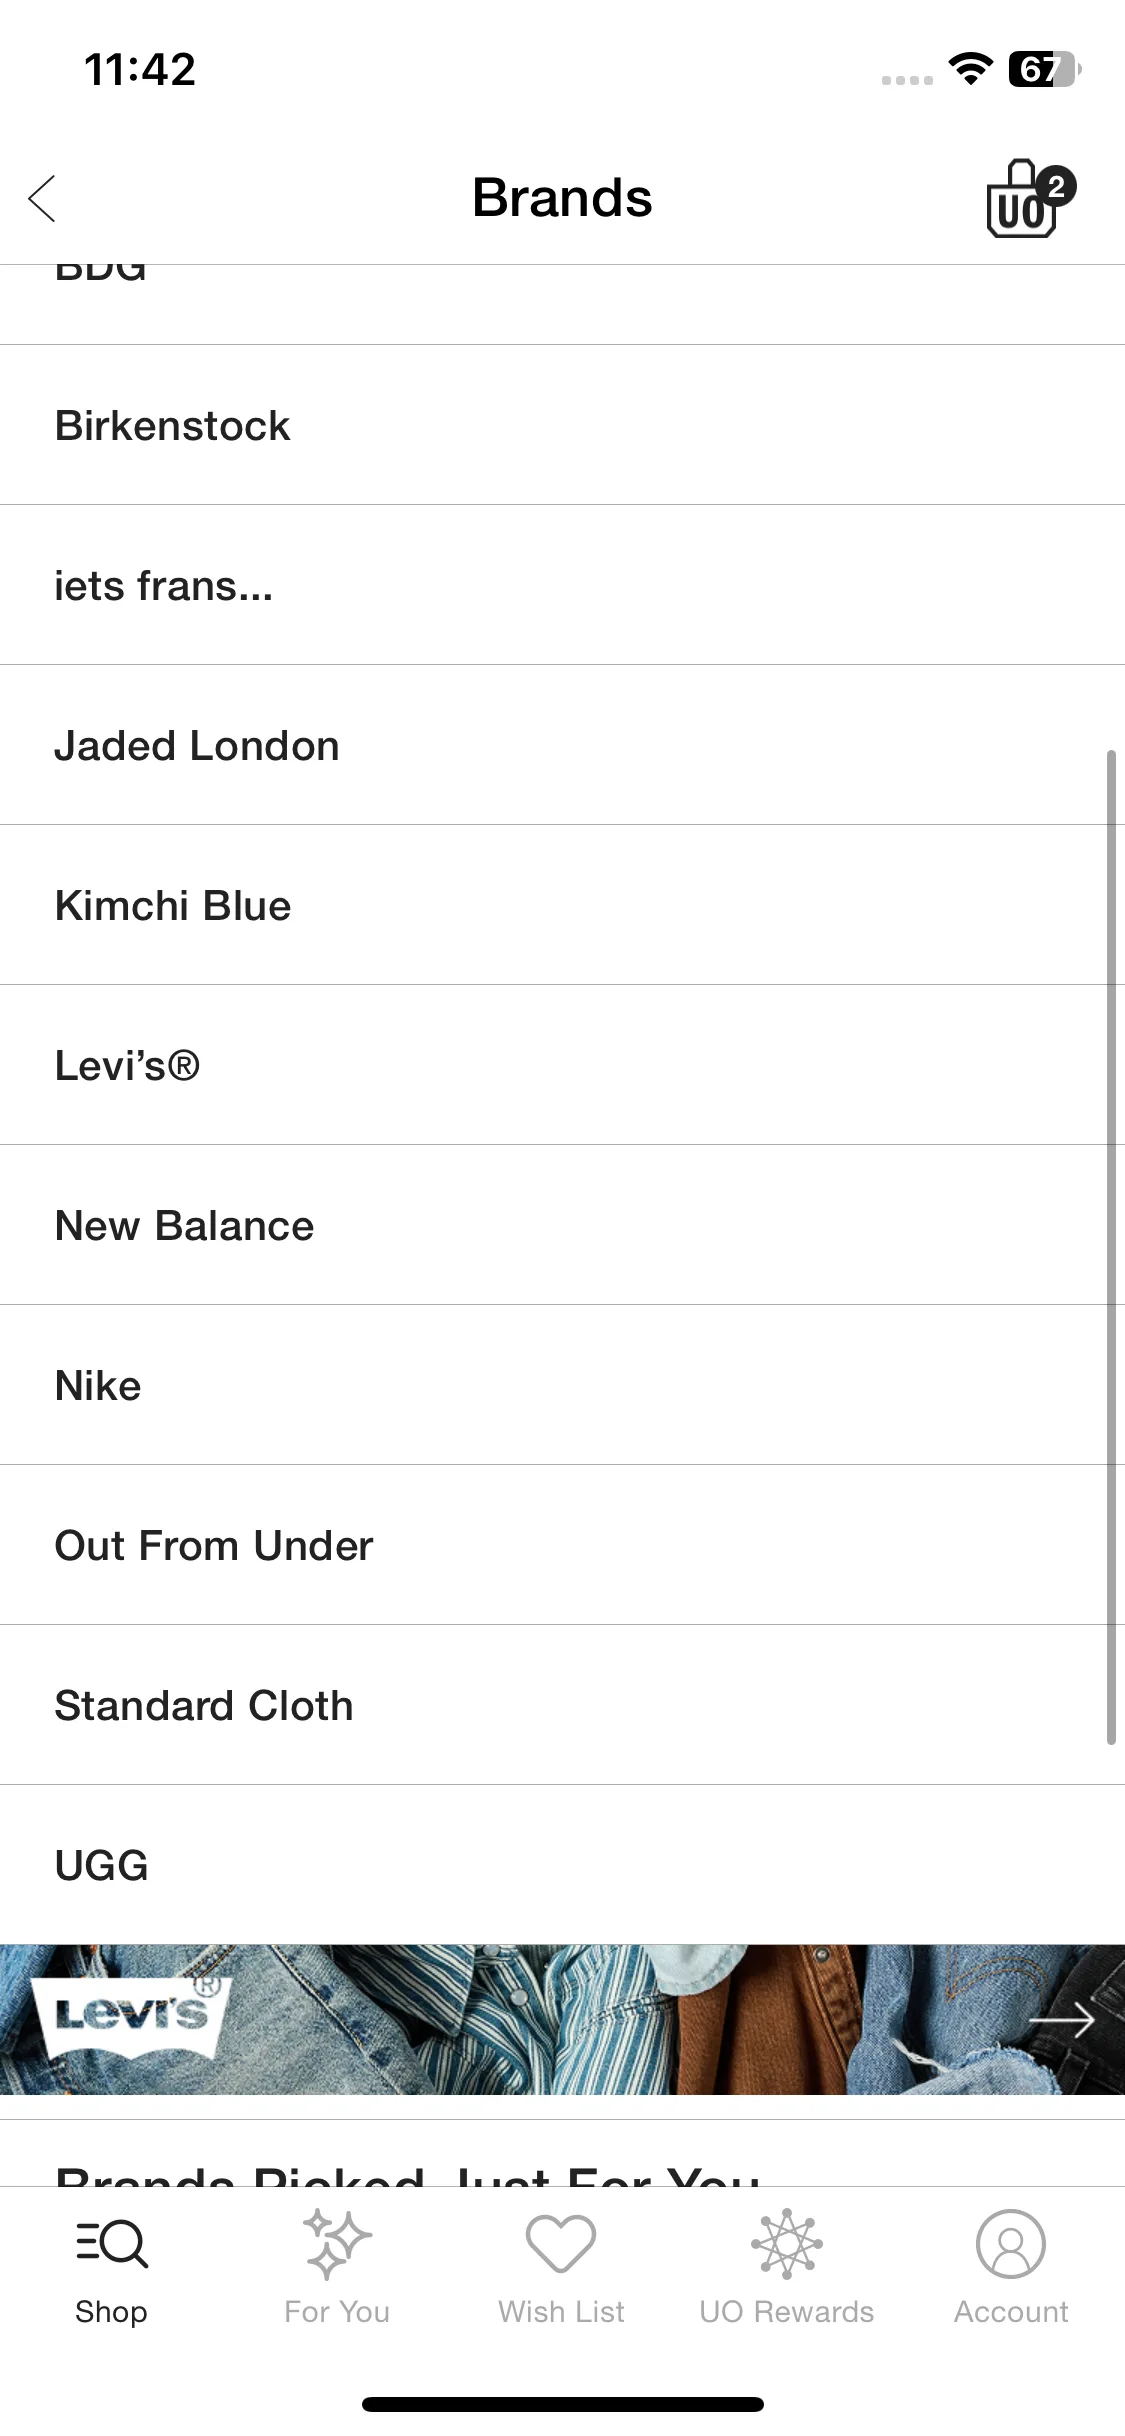Select the Standard Cloth brand

coord(562,1705)
